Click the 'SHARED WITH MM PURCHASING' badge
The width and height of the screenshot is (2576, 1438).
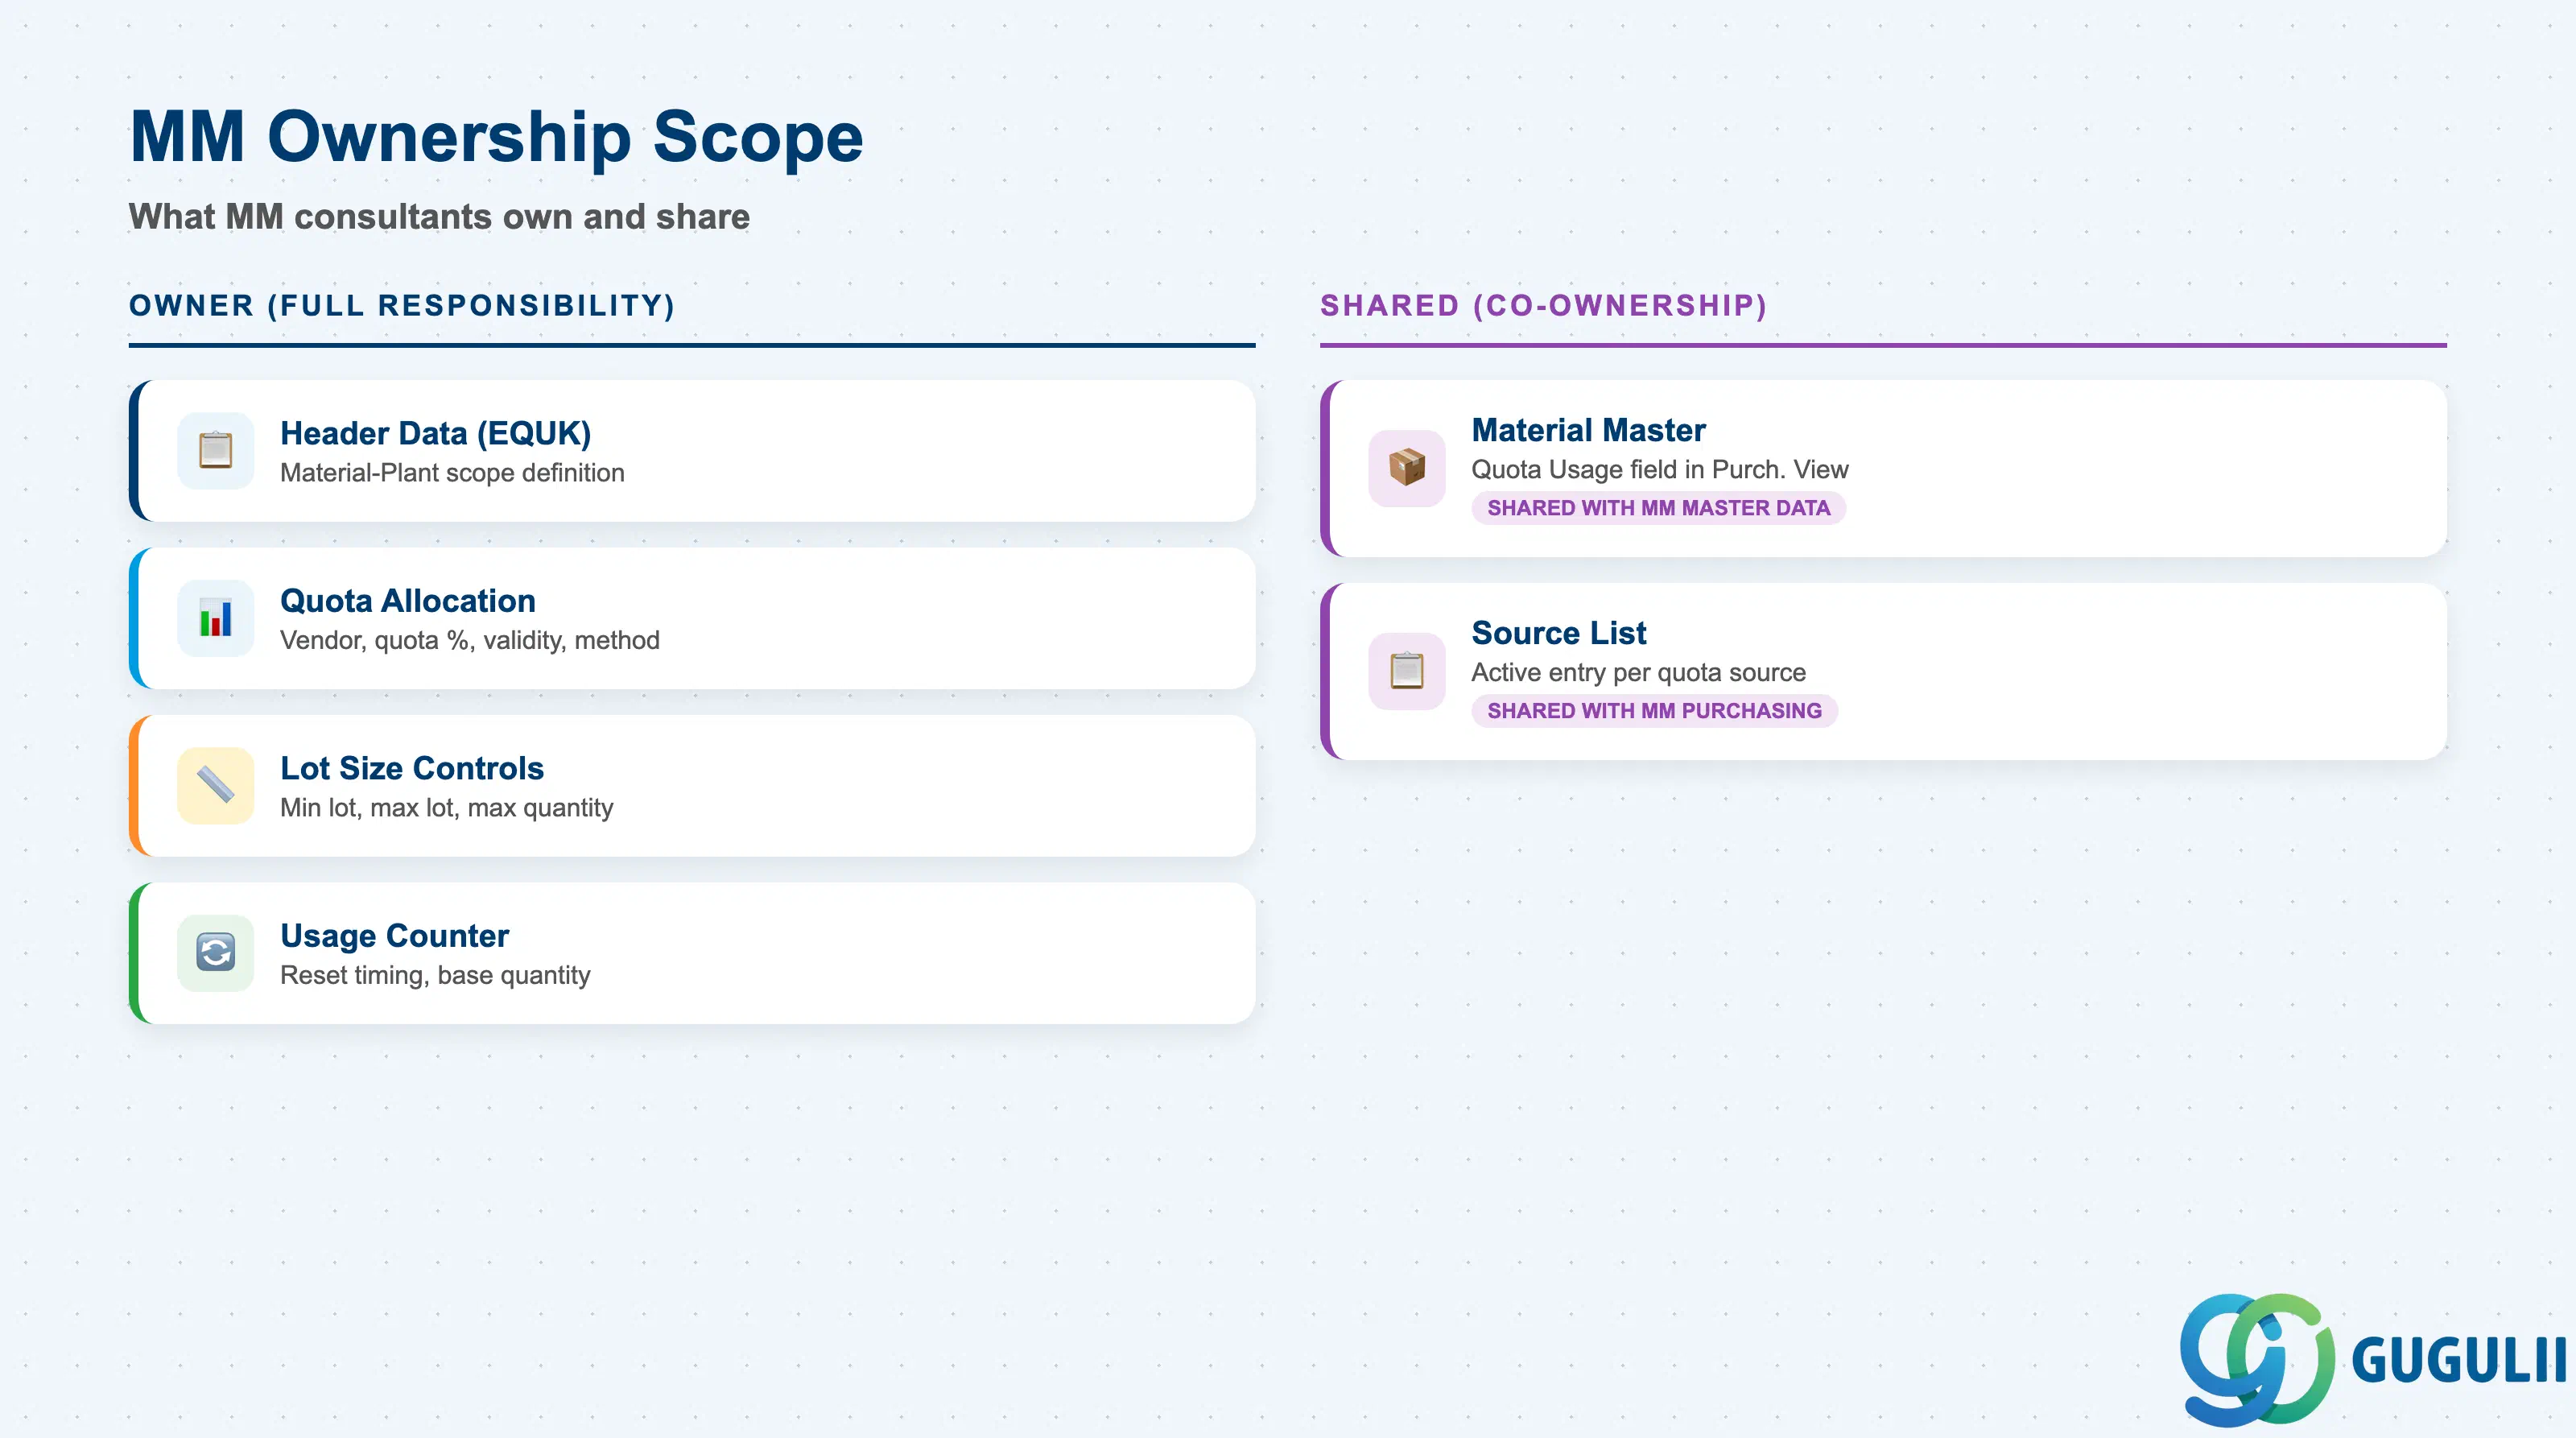(x=1654, y=711)
